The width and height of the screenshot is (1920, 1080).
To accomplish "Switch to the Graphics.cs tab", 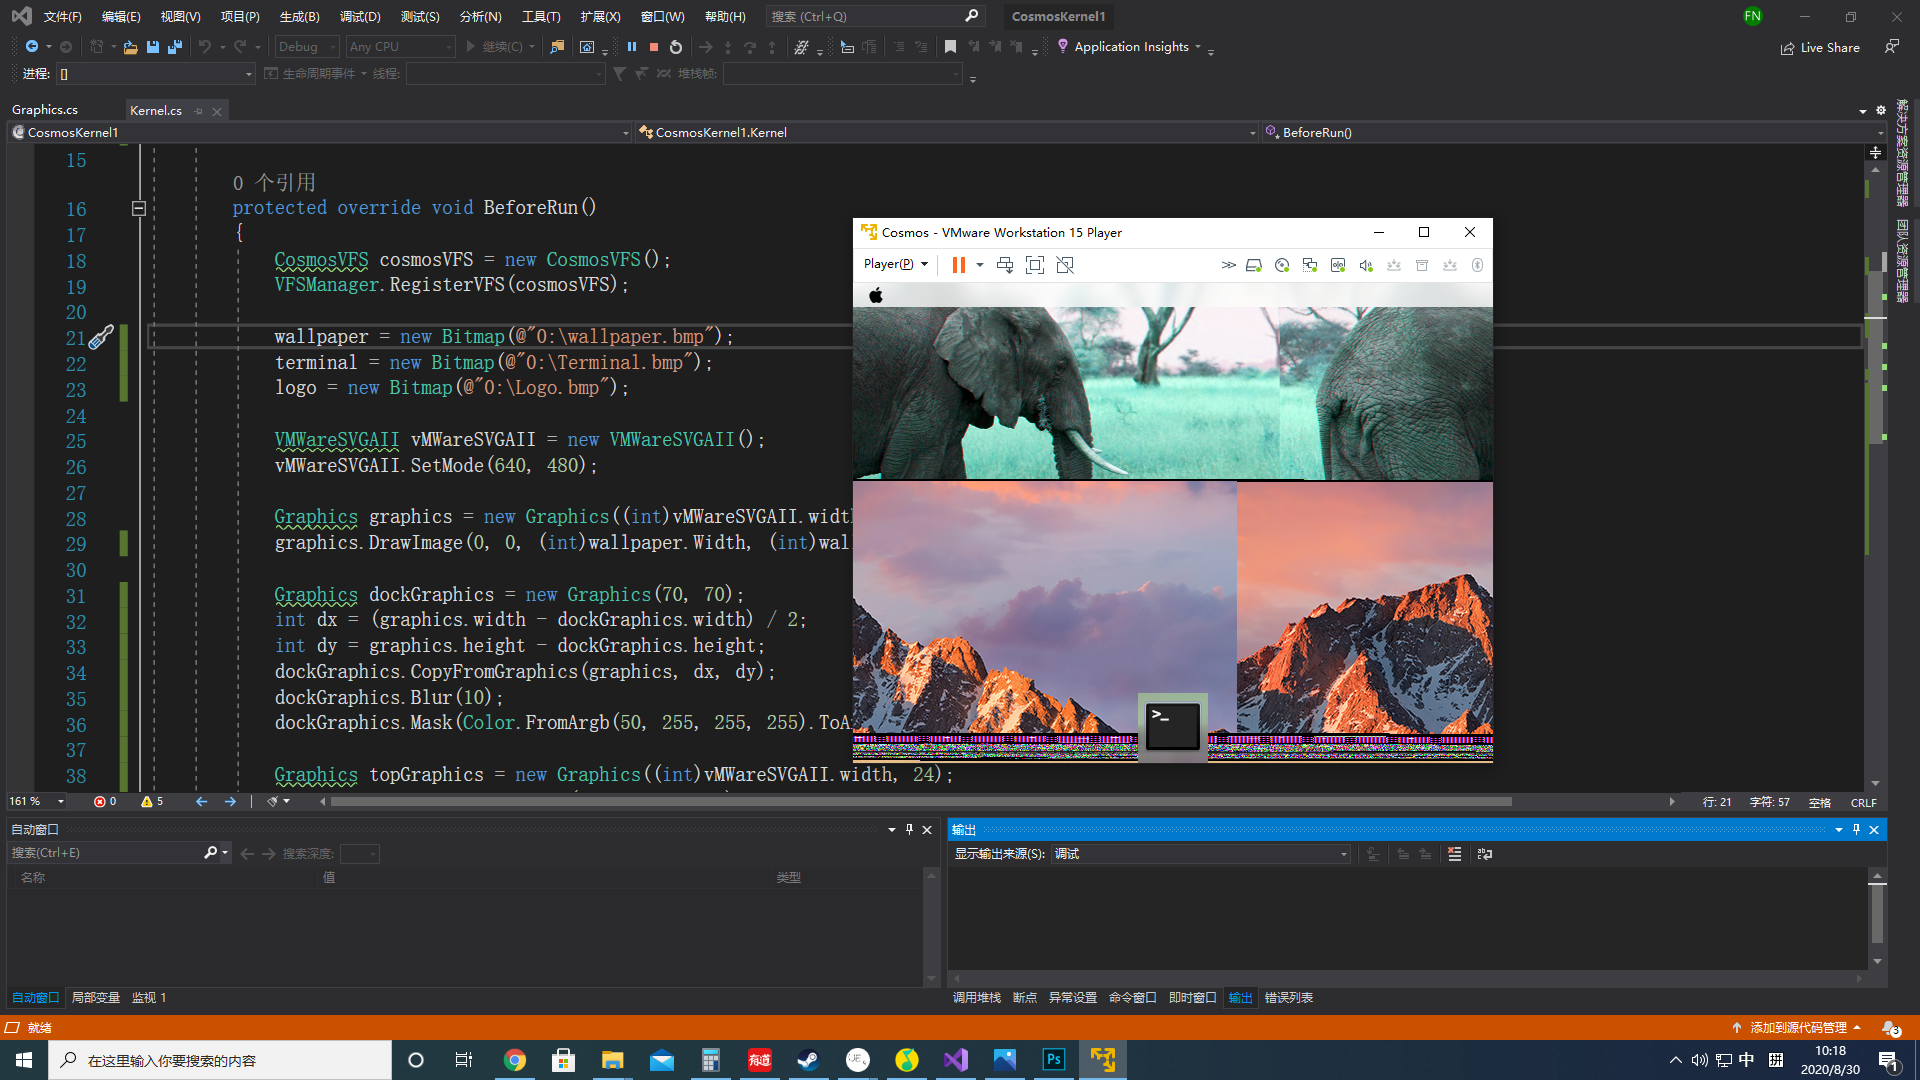I will [x=45, y=110].
